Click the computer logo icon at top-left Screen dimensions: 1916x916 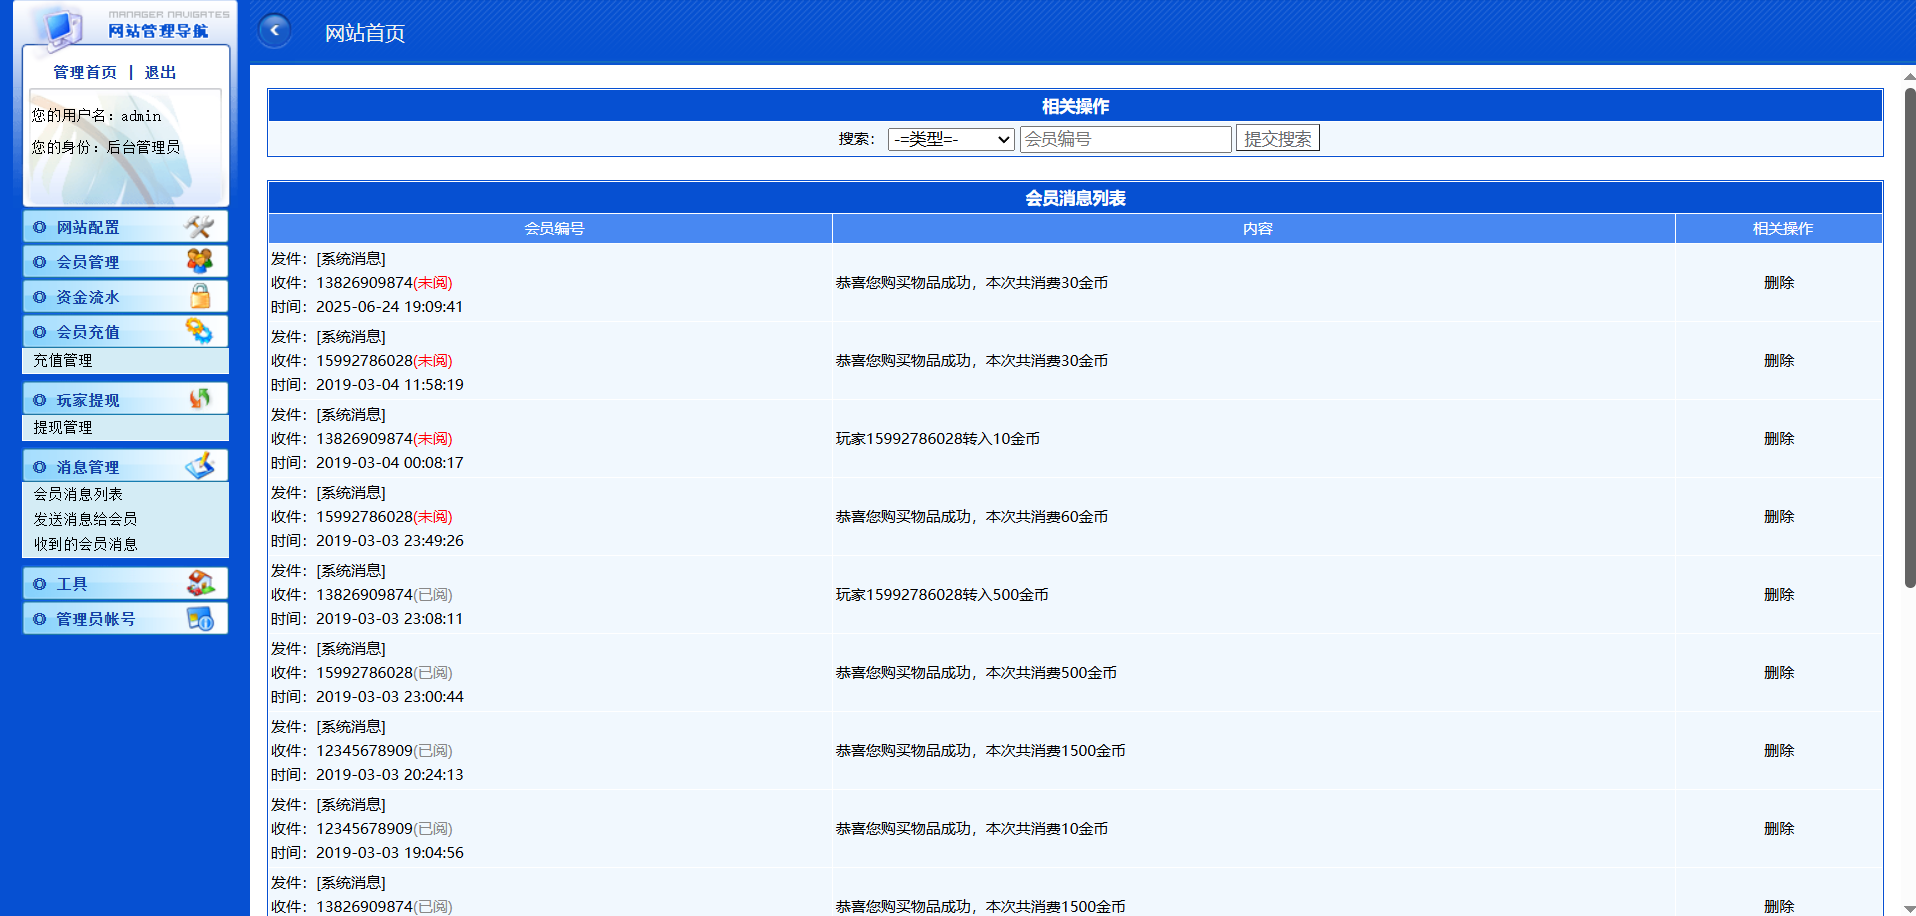[61, 28]
